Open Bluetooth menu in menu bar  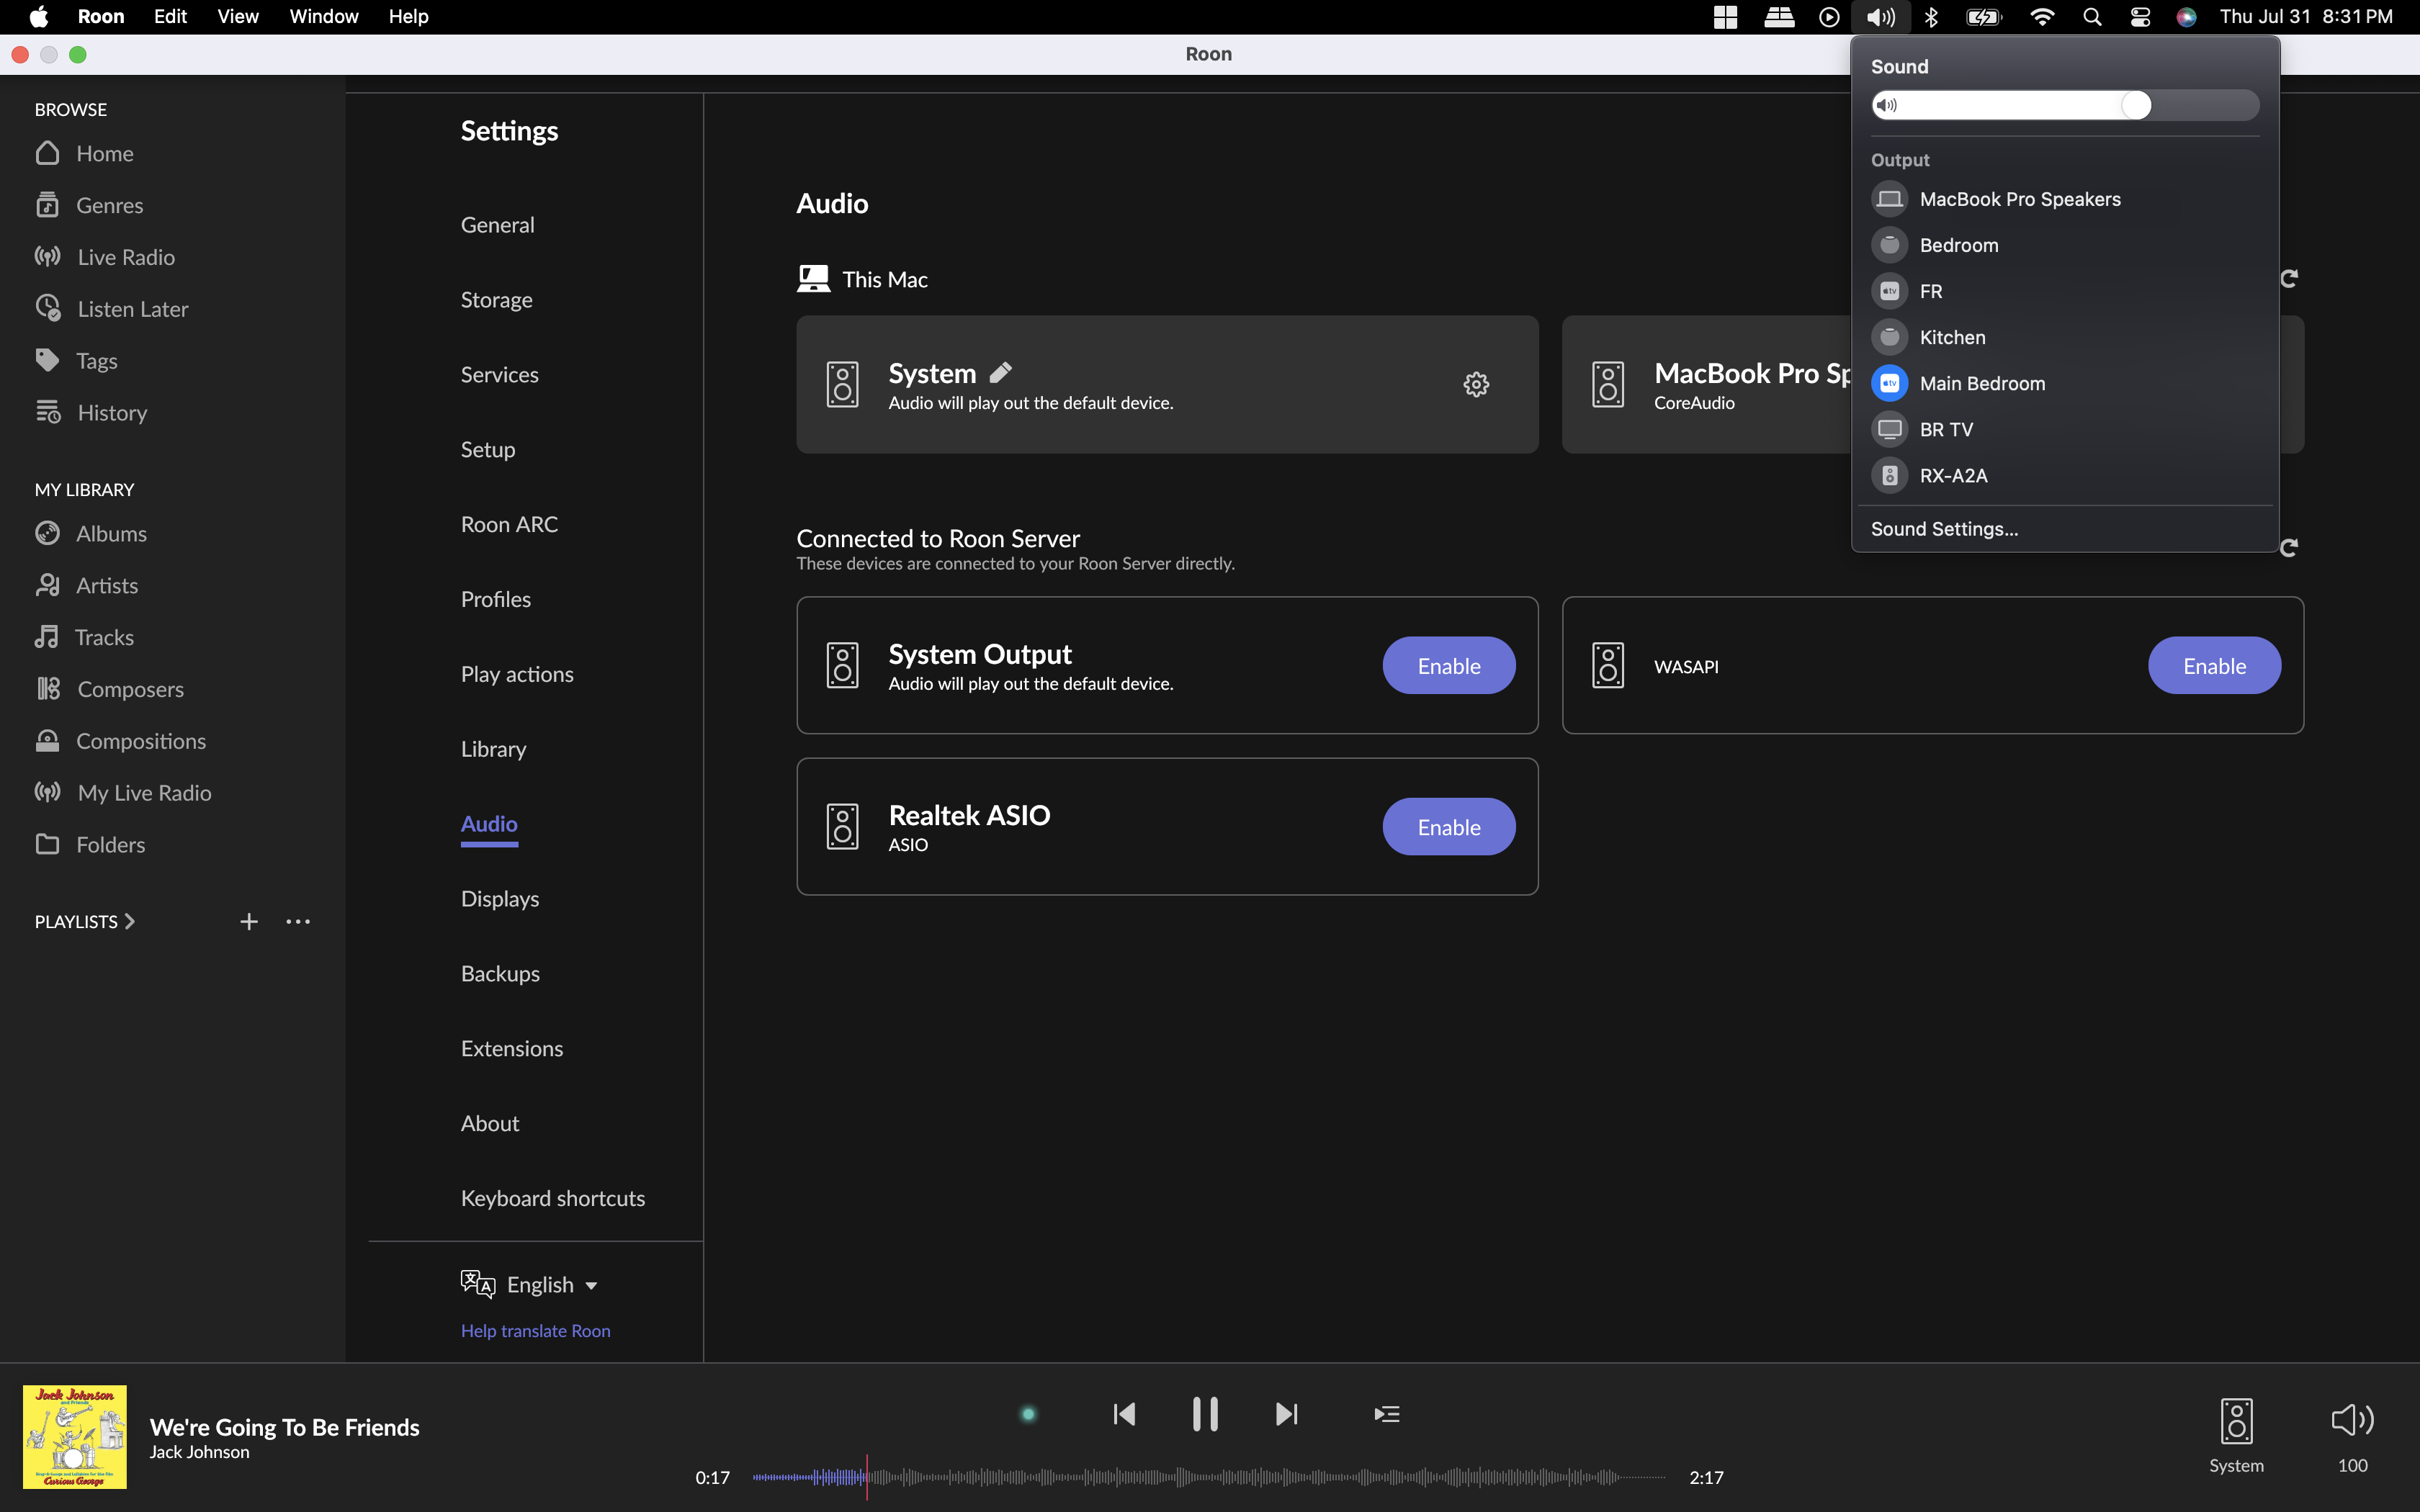tap(1931, 16)
